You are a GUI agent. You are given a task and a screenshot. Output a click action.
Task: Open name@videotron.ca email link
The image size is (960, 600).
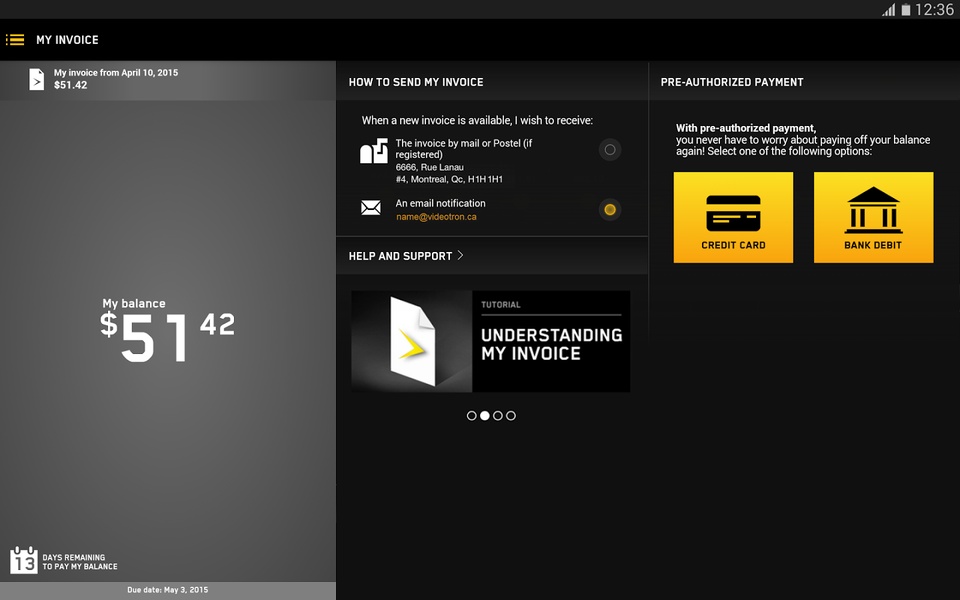click(436, 217)
